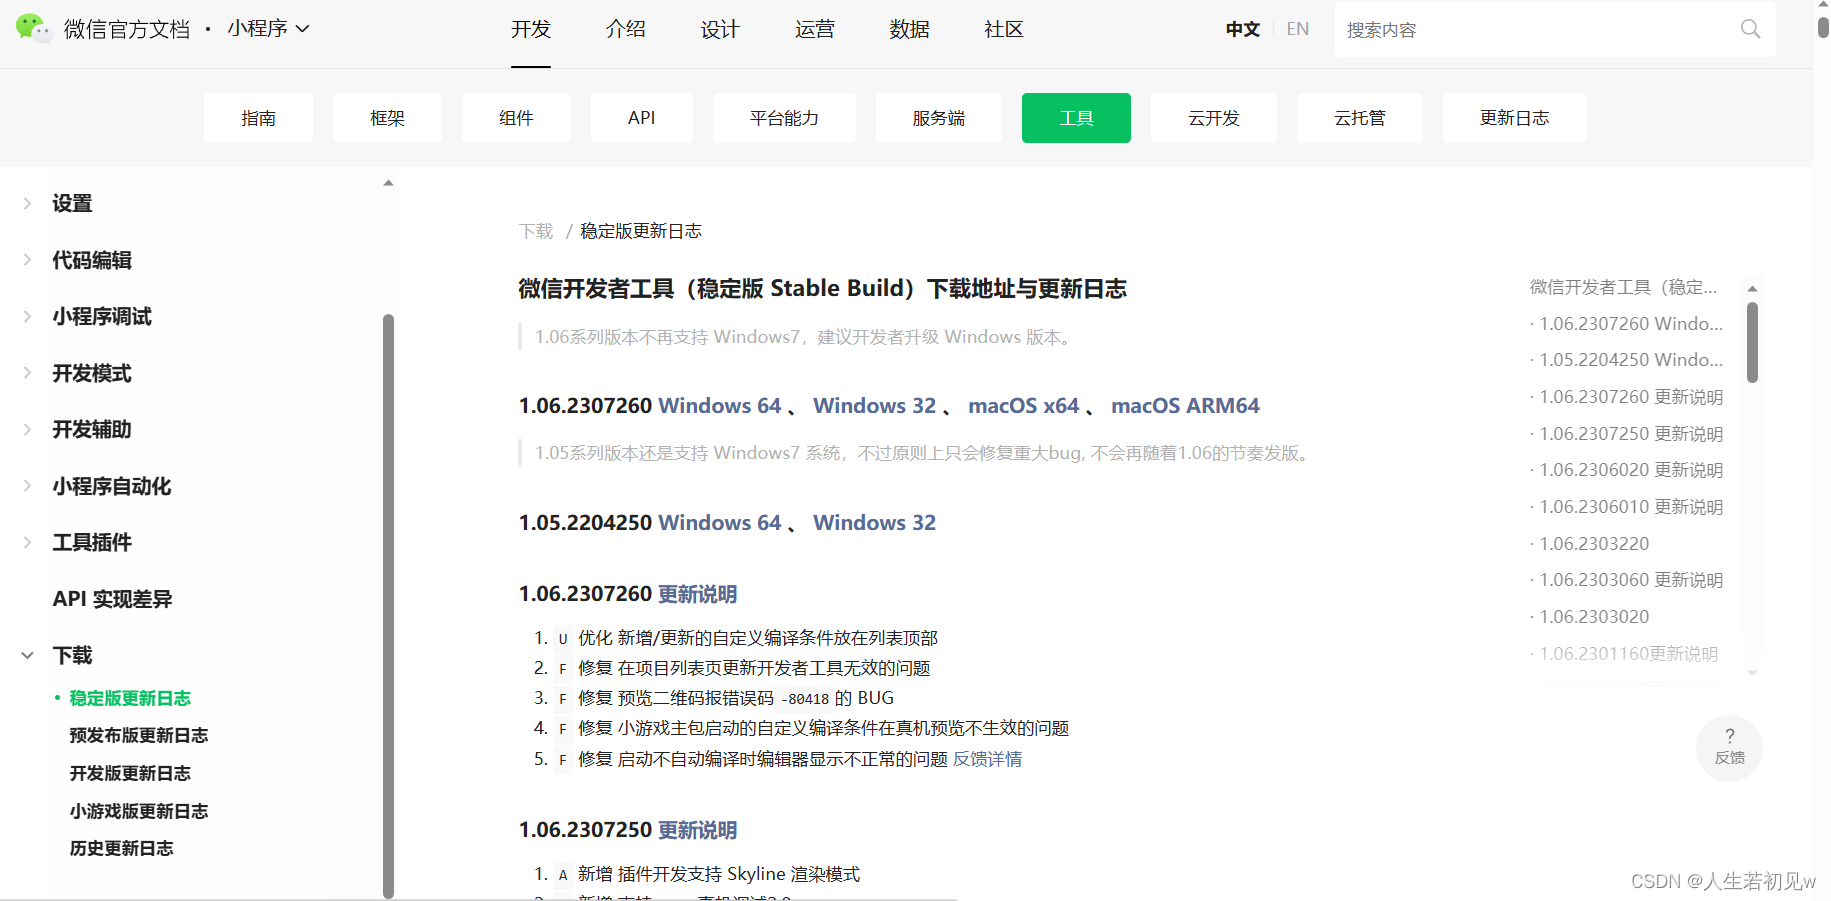Select the 云开发 tab
The width and height of the screenshot is (1831, 901).
click(x=1214, y=118)
